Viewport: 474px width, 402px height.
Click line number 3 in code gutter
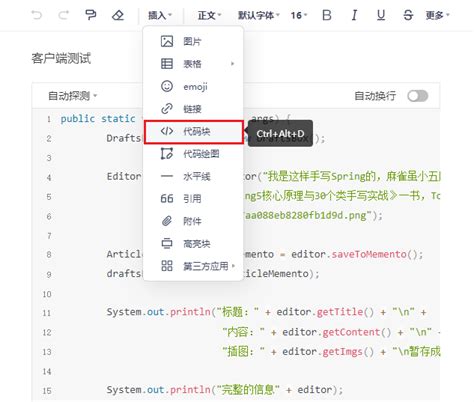[x=49, y=158]
